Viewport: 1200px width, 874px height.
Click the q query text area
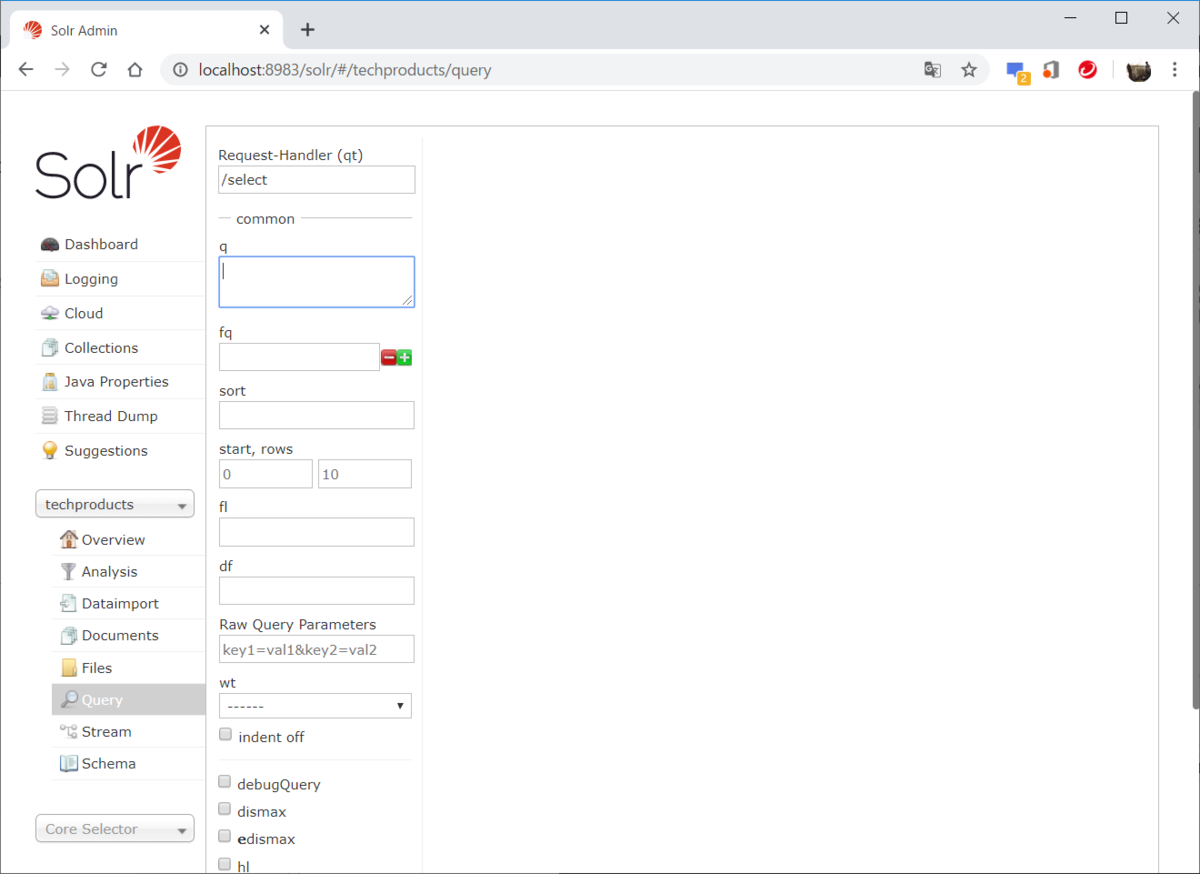pos(317,282)
